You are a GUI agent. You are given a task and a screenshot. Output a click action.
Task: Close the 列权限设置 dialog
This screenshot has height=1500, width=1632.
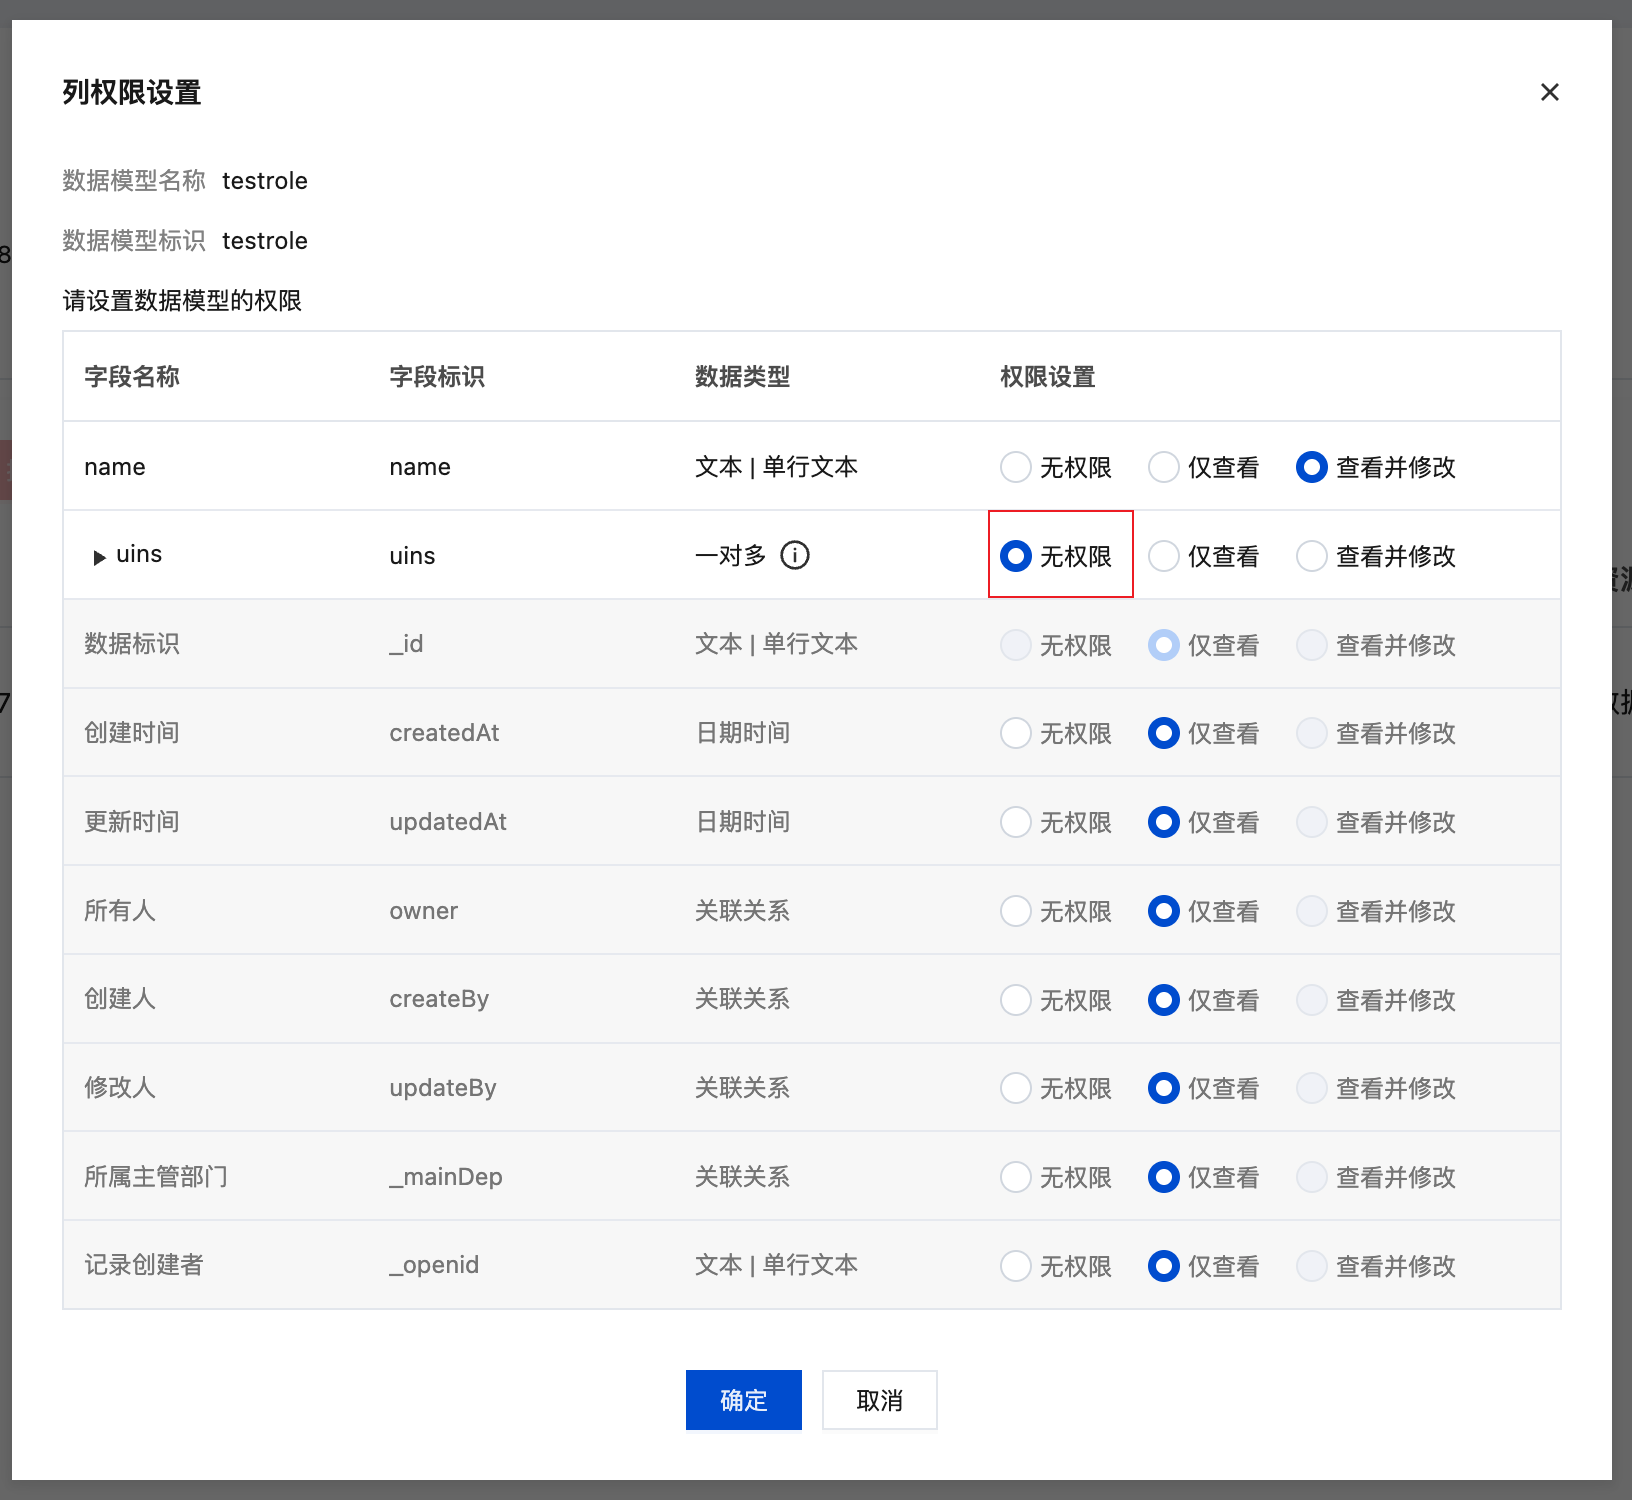(1549, 92)
